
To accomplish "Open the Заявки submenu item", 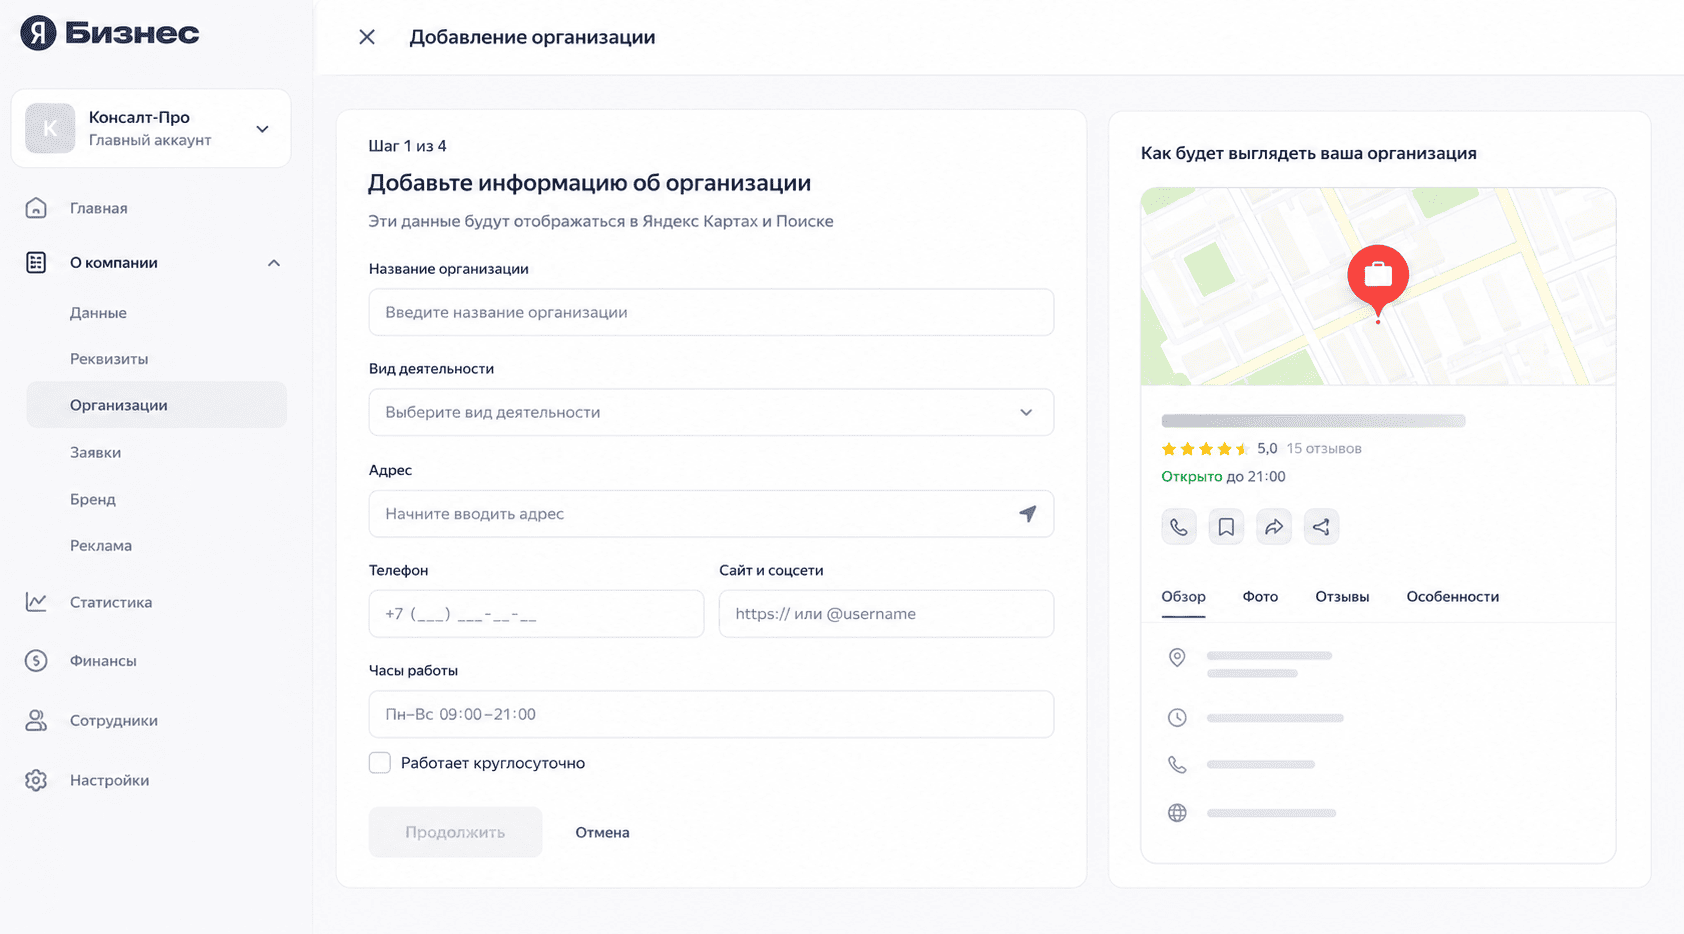I will click(95, 452).
